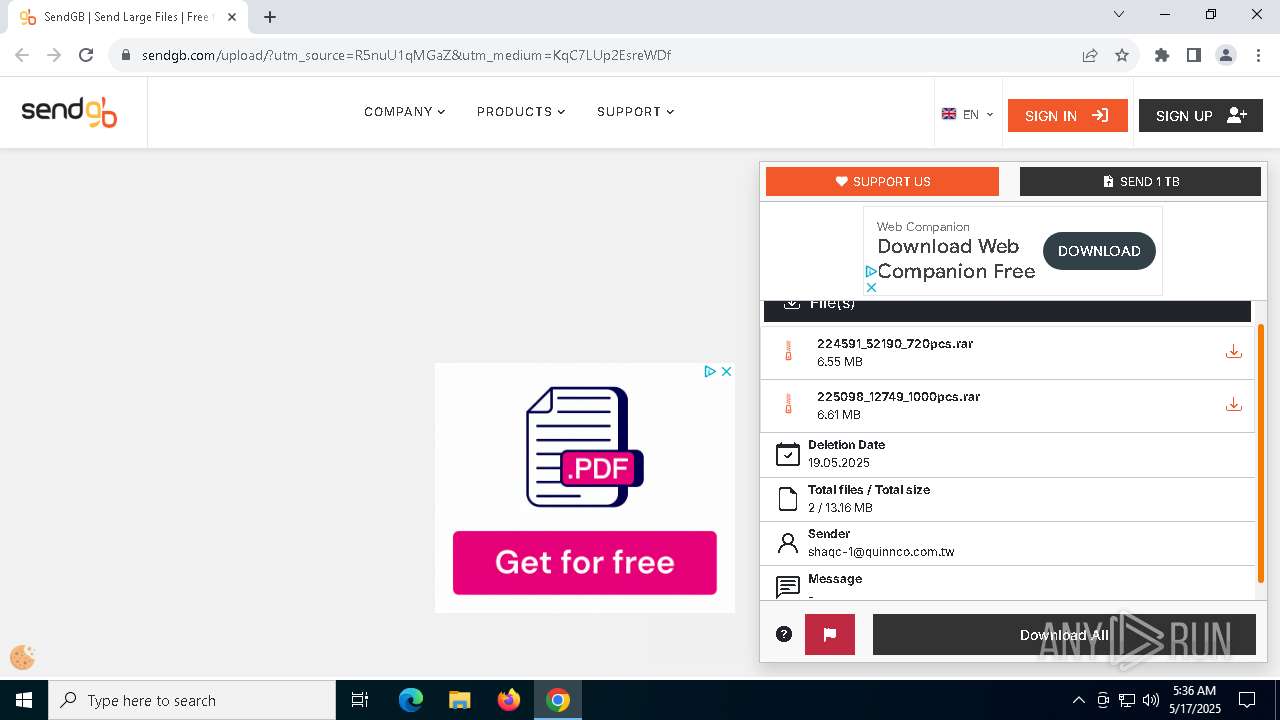
Task: Open Chrome three-dot menu
Action: pyautogui.click(x=1257, y=55)
